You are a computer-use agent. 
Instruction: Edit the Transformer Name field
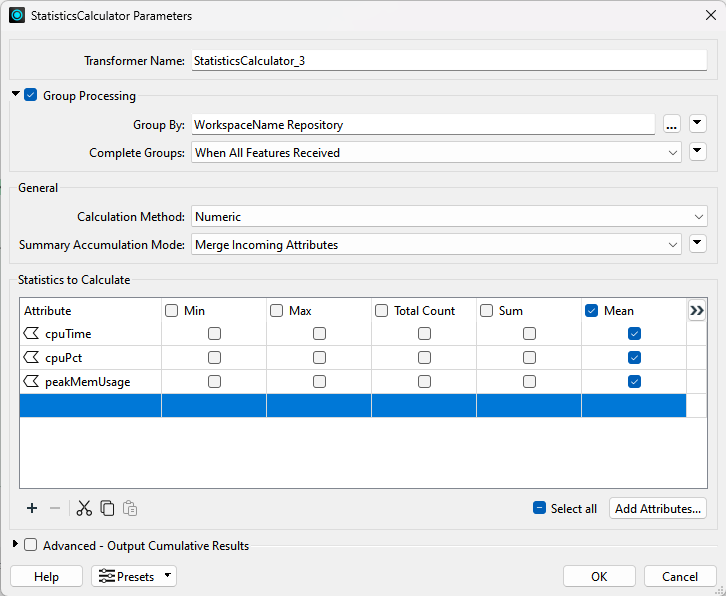click(x=449, y=61)
